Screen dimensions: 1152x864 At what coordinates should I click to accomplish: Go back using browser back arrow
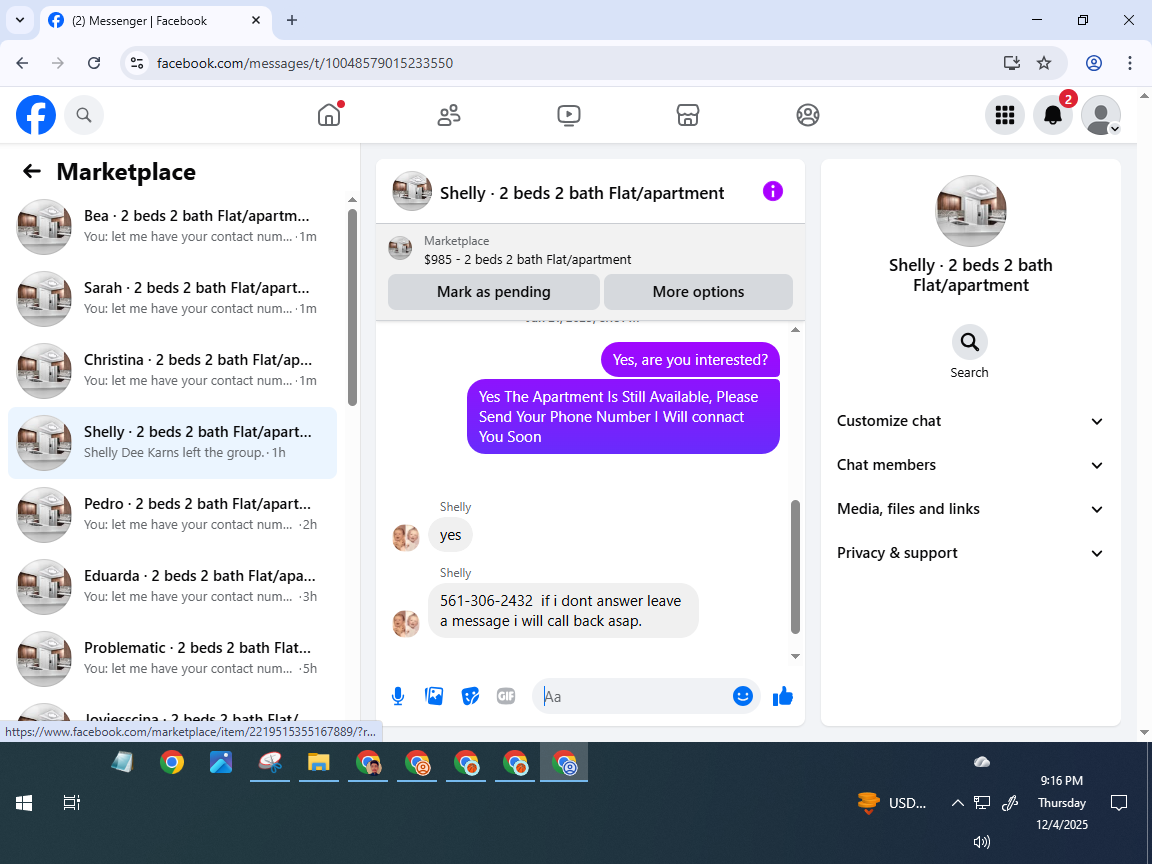click(x=22, y=63)
